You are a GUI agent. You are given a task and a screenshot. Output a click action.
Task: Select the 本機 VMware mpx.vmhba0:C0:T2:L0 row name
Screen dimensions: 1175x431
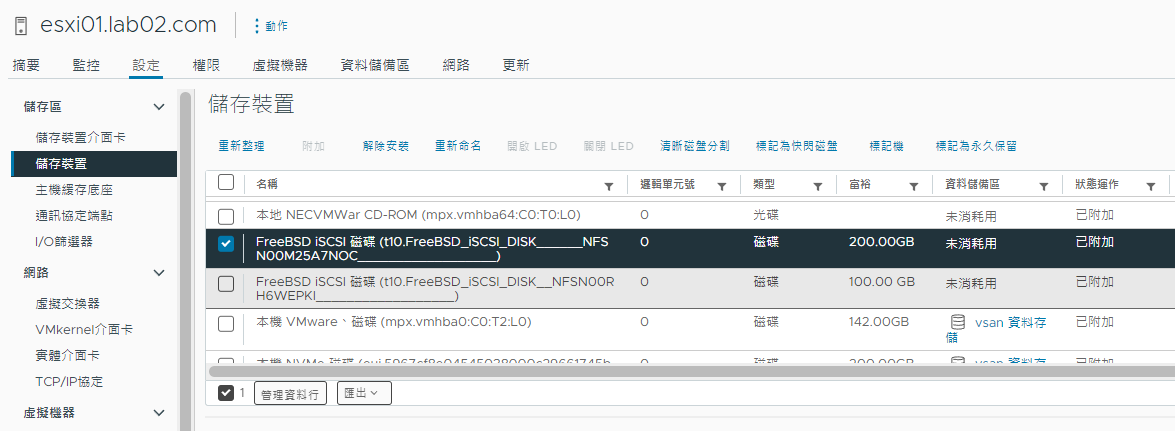(x=394, y=322)
